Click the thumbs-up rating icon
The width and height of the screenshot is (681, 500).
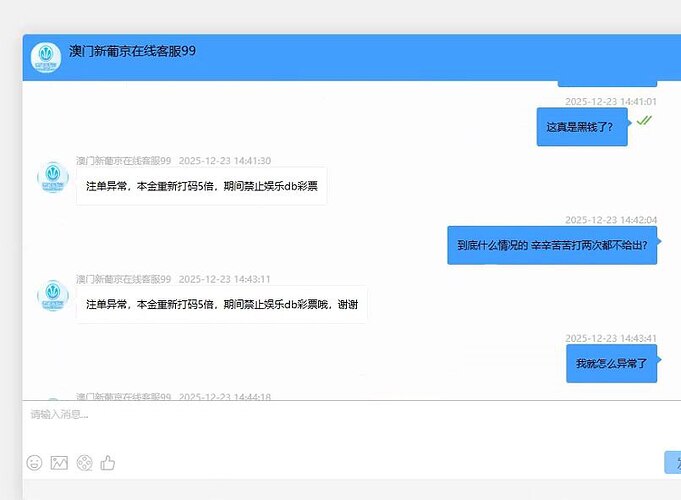pos(108,462)
